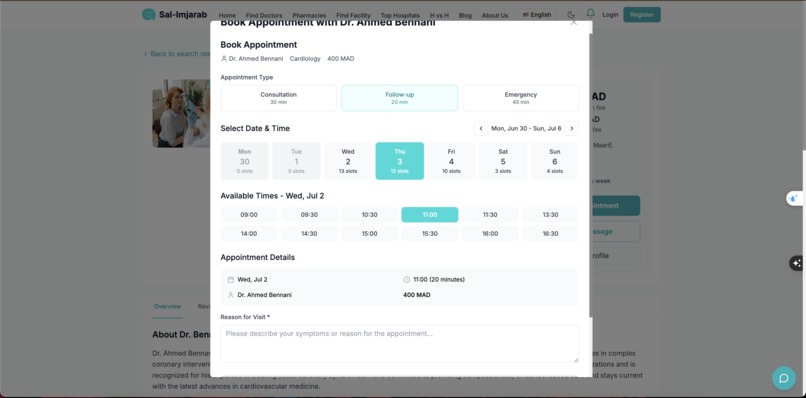Open H vs H menu item
This screenshot has width=806, height=398.
click(439, 15)
